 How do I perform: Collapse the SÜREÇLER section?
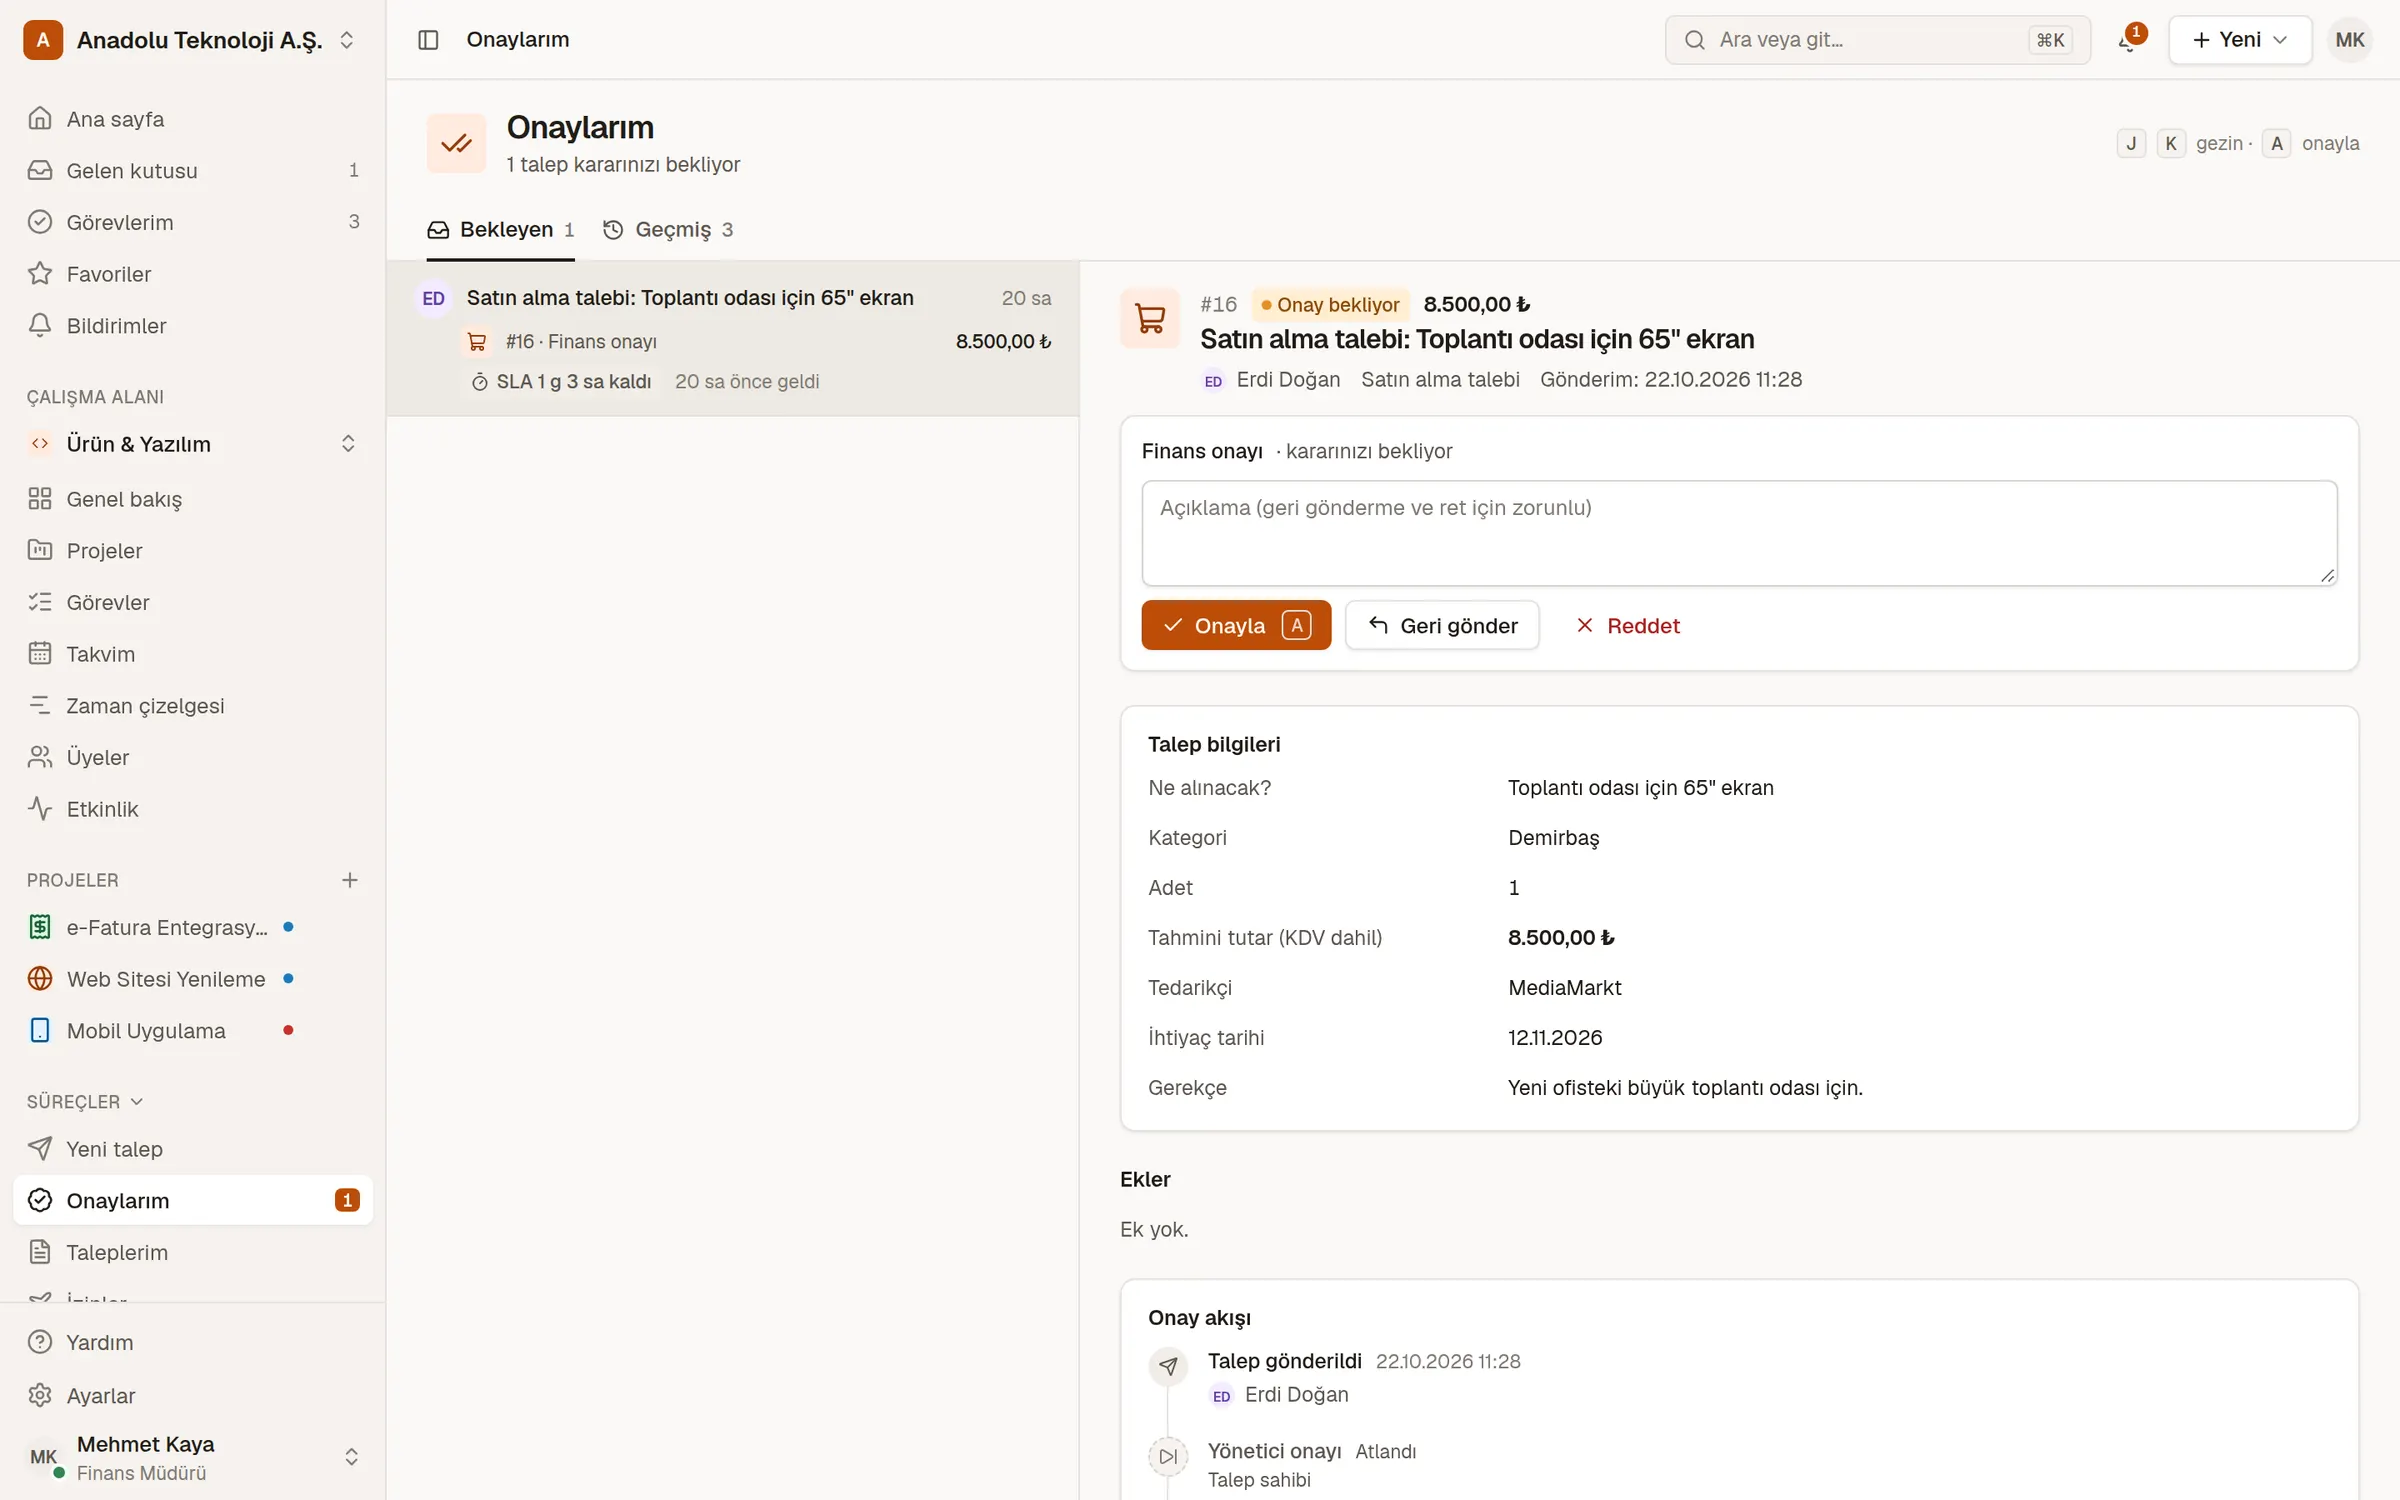click(x=85, y=1102)
